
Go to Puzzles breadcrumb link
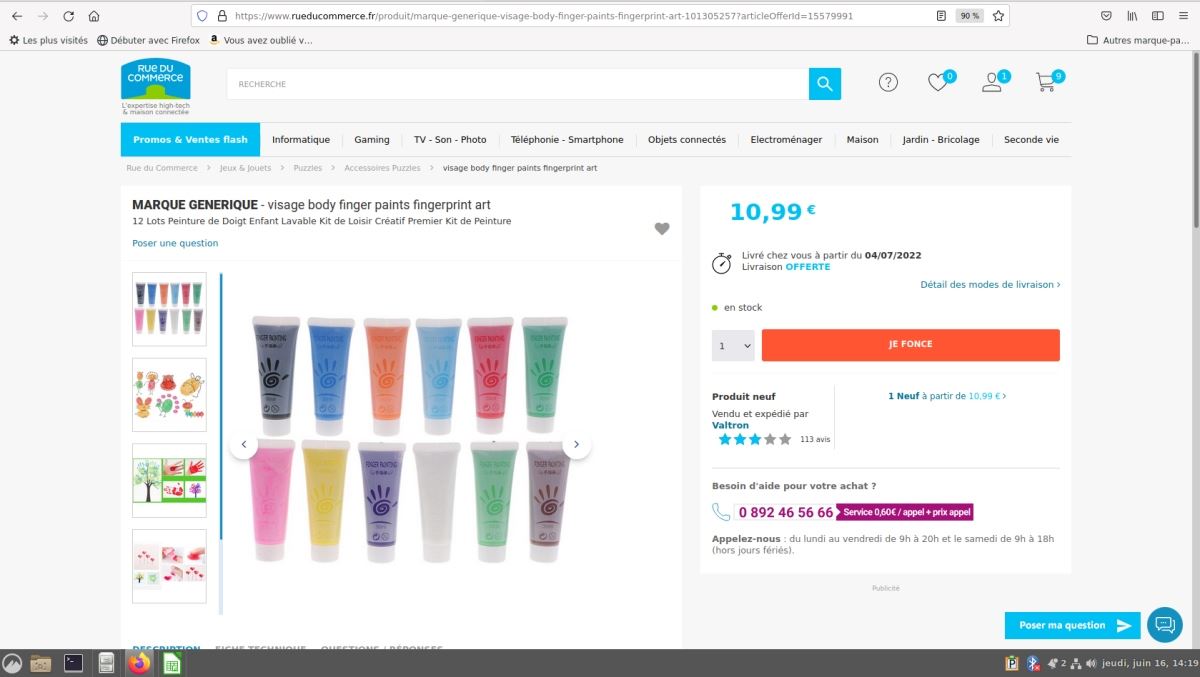308,168
